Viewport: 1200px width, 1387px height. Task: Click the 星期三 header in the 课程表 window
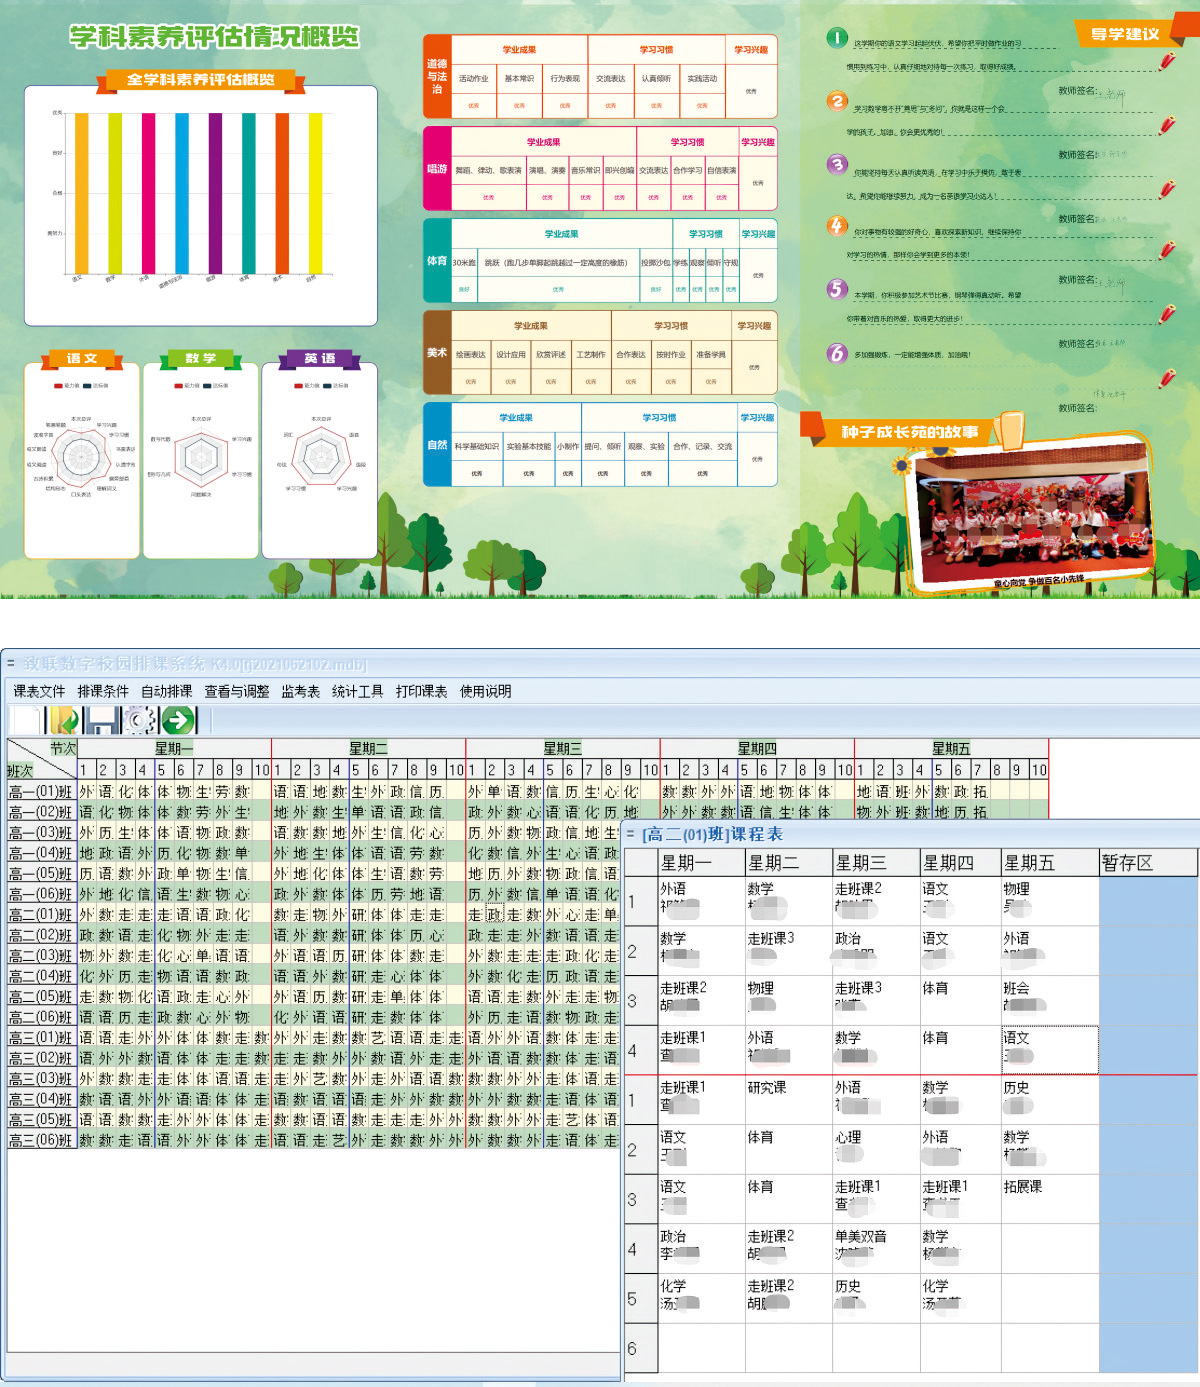tap(875, 862)
